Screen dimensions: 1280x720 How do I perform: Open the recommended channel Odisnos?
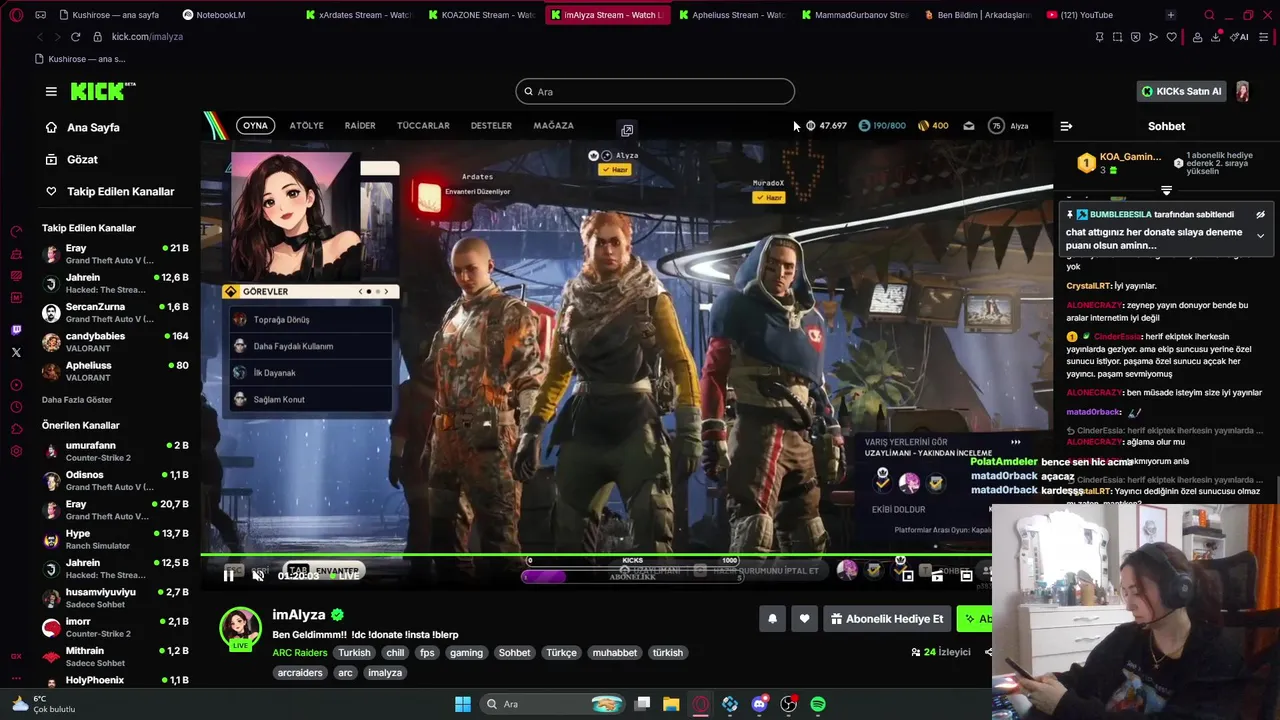coord(115,480)
